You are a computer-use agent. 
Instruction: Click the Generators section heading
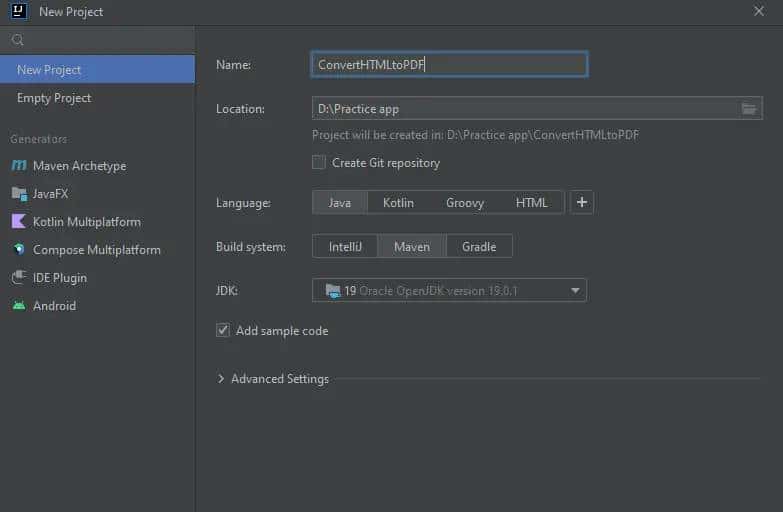click(38, 139)
